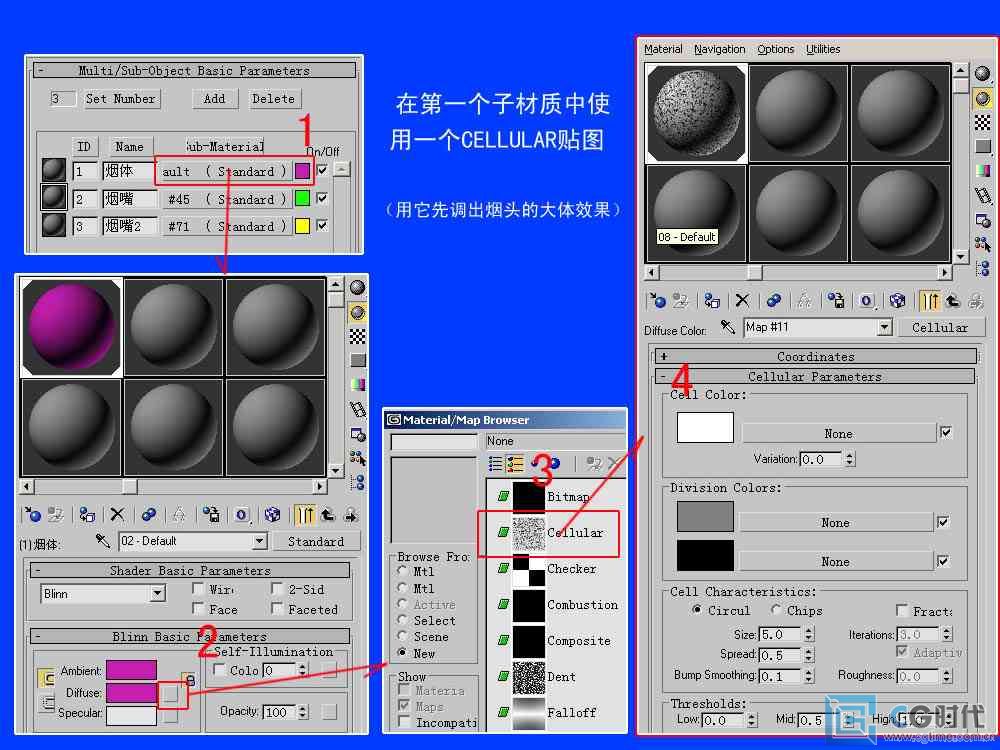Click Go to Parent in 02 - Default editor
This screenshot has height=750, width=1000.
coord(328,515)
